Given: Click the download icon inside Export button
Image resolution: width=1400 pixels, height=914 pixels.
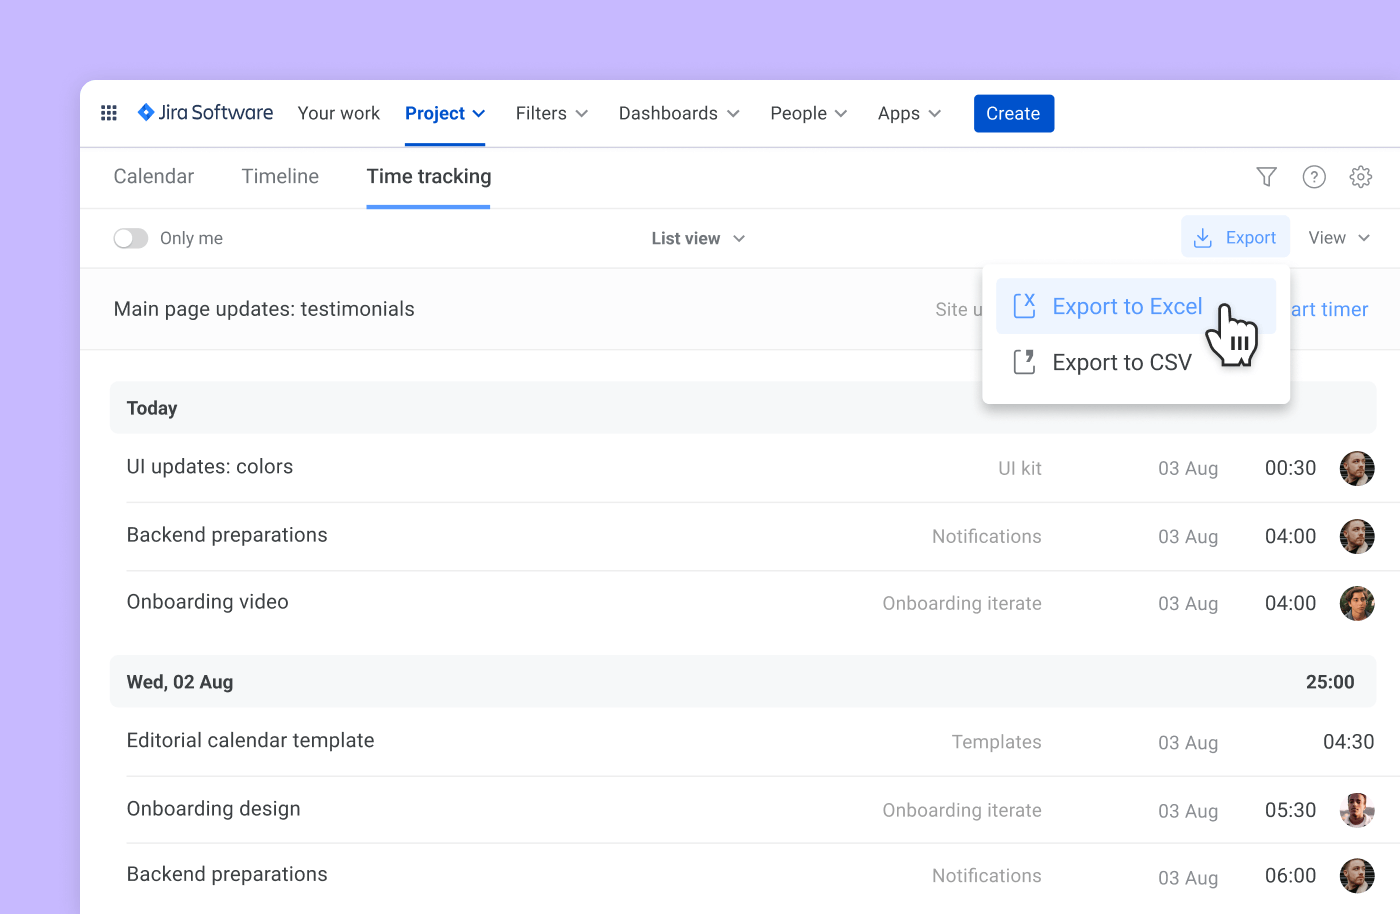Looking at the screenshot, I should click(x=1204, y=237).
